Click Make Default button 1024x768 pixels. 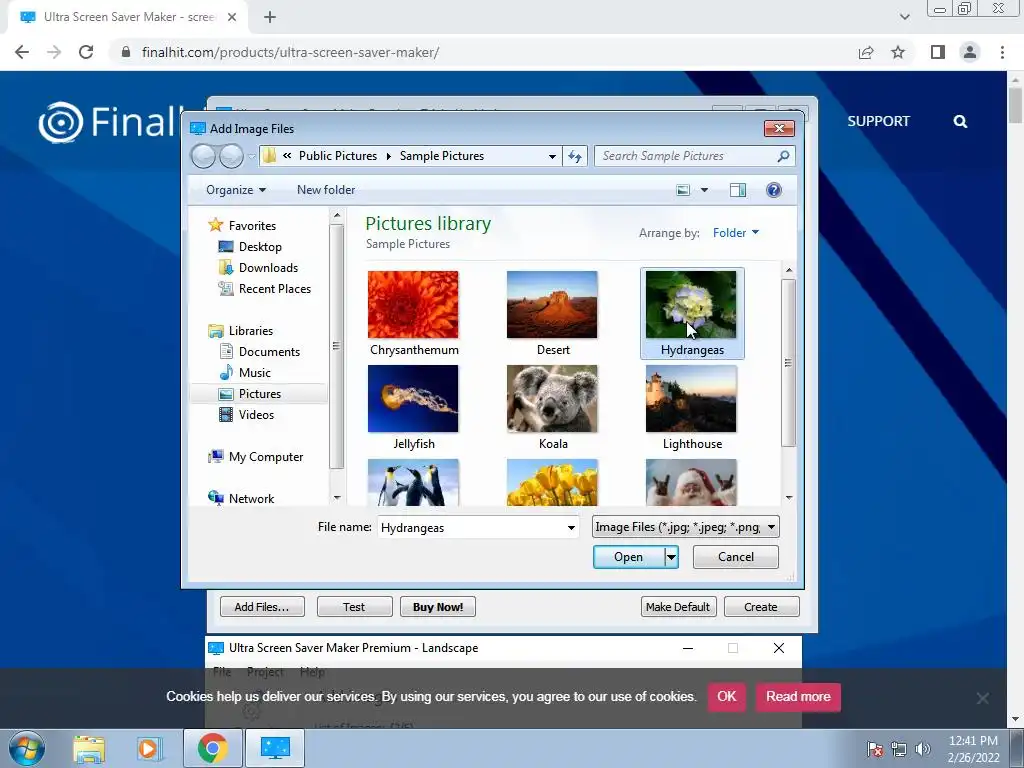pos(678,607)
